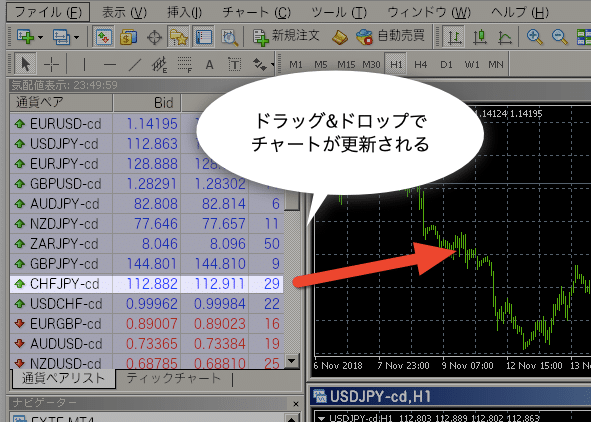Select the crosshair cursor tool
The width and height of the screenshot is (591, 422).
tap(51, 64)
